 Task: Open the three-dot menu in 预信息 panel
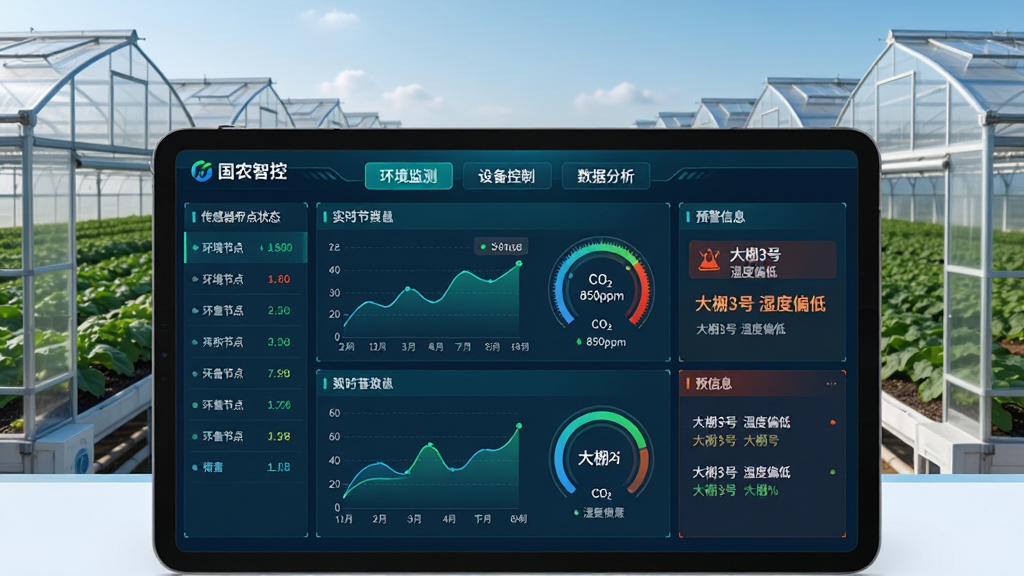[x=831, y=383]
